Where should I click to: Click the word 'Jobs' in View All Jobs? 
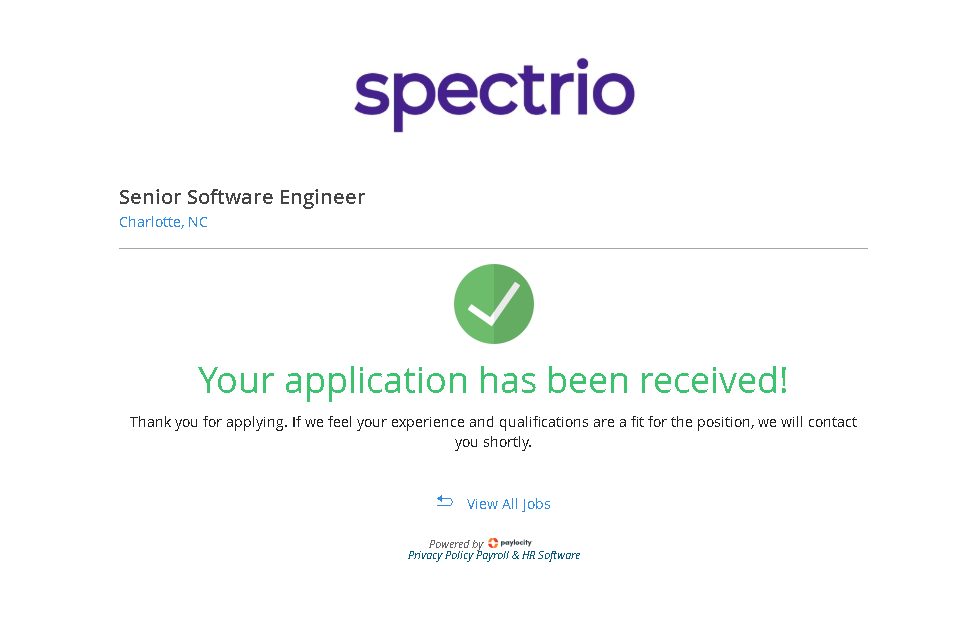(x=536, y=504)
